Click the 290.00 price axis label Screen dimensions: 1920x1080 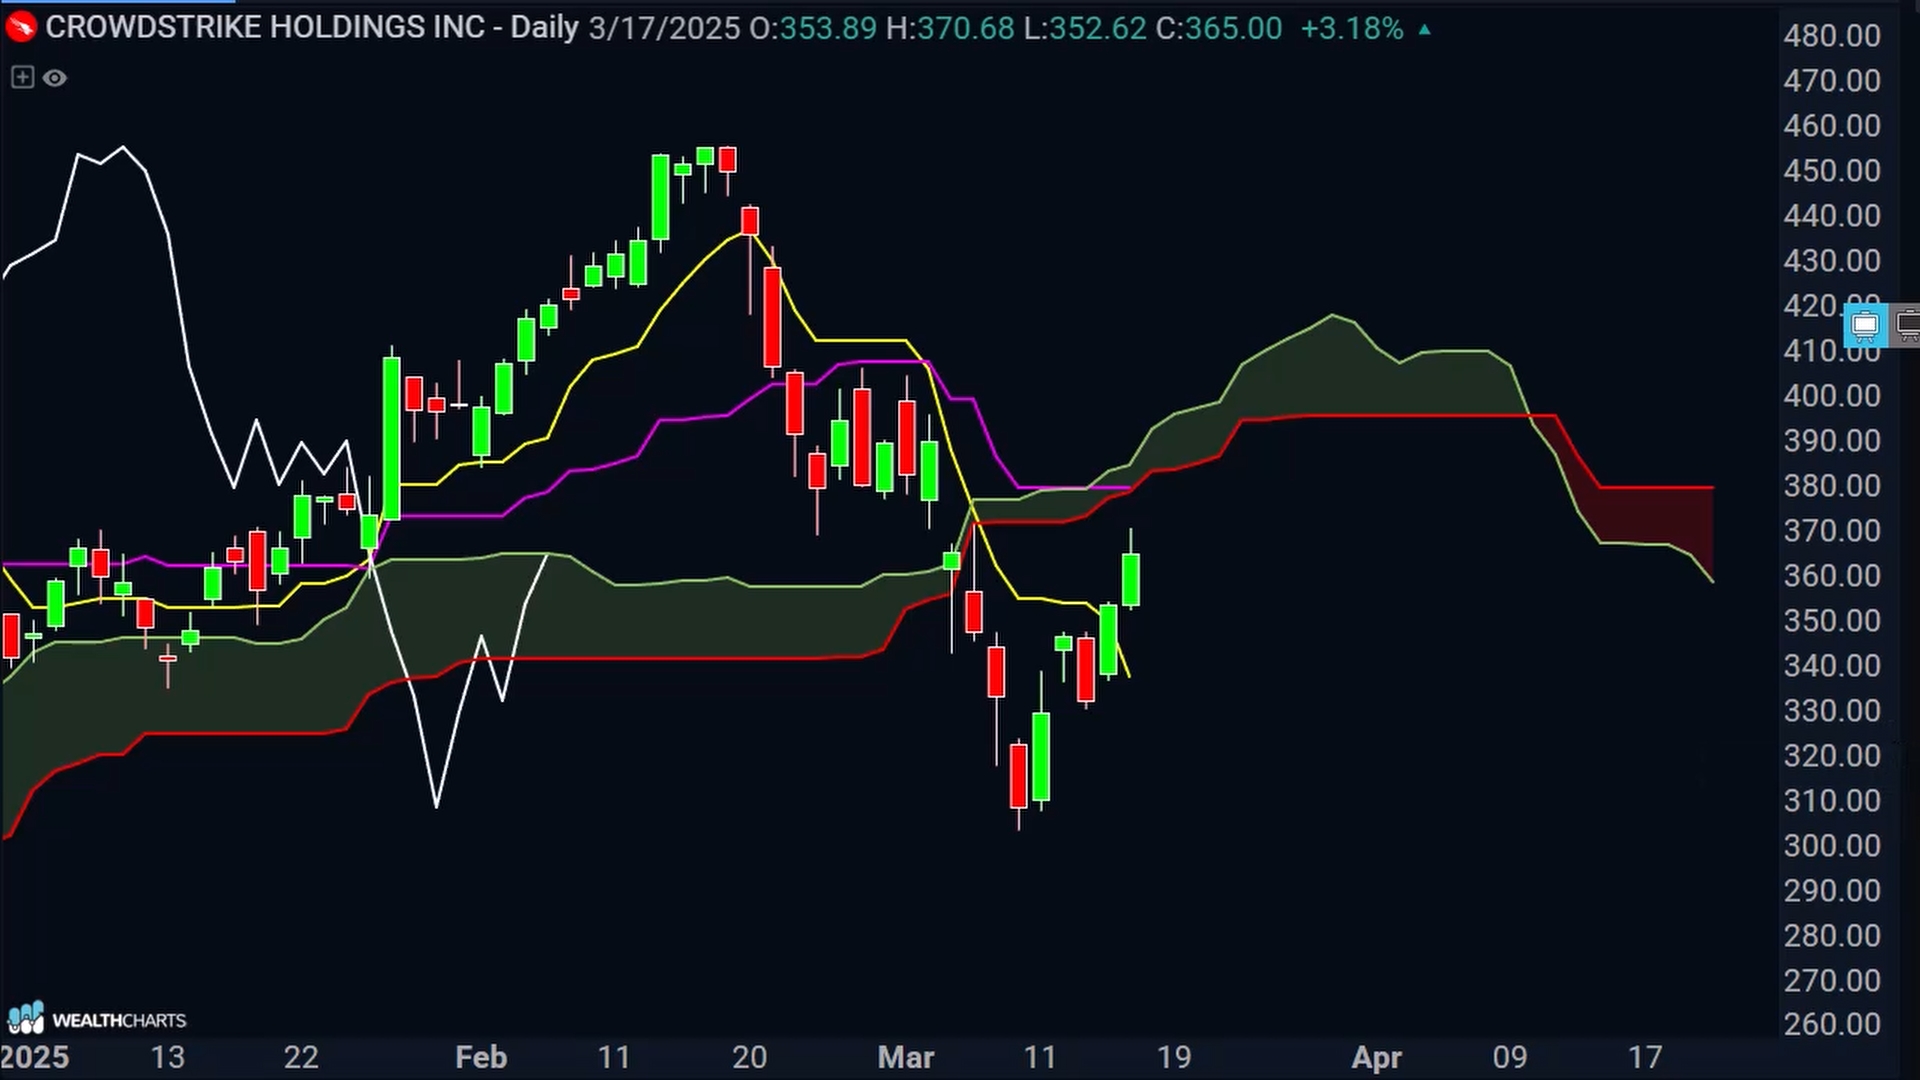click(1832, 891)
